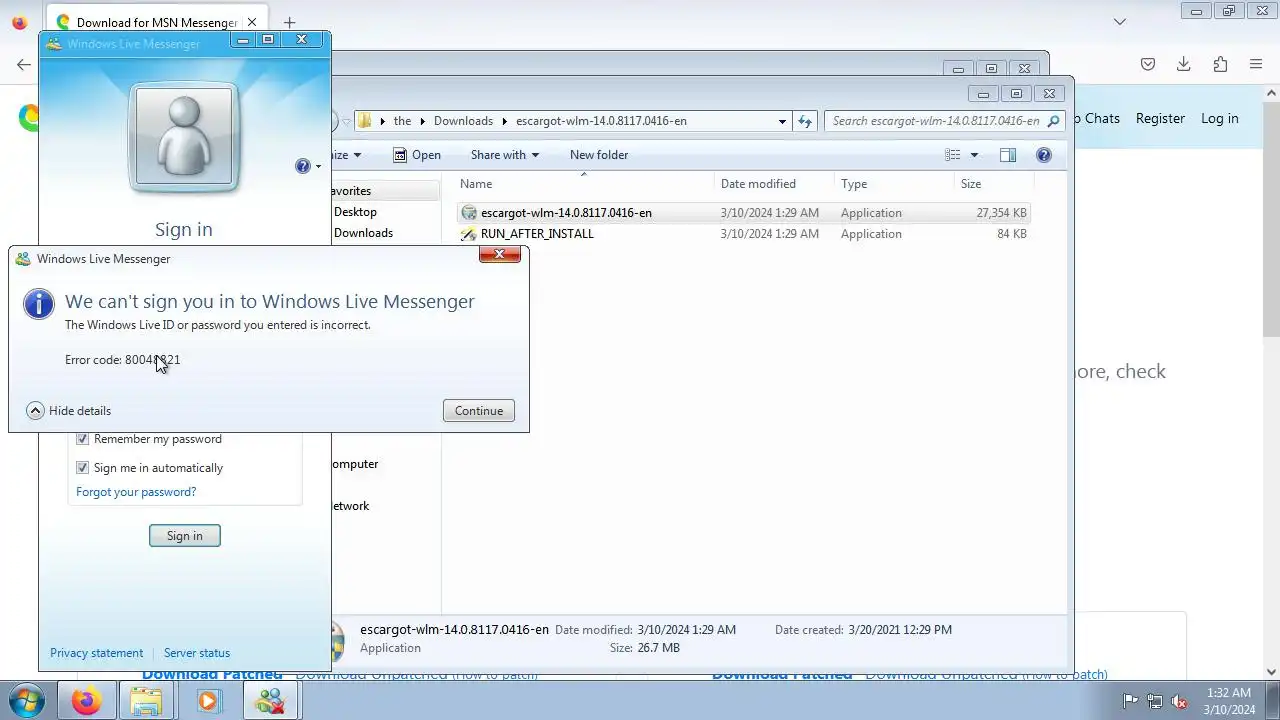Open the Forgot your password link

click(136, 492)
